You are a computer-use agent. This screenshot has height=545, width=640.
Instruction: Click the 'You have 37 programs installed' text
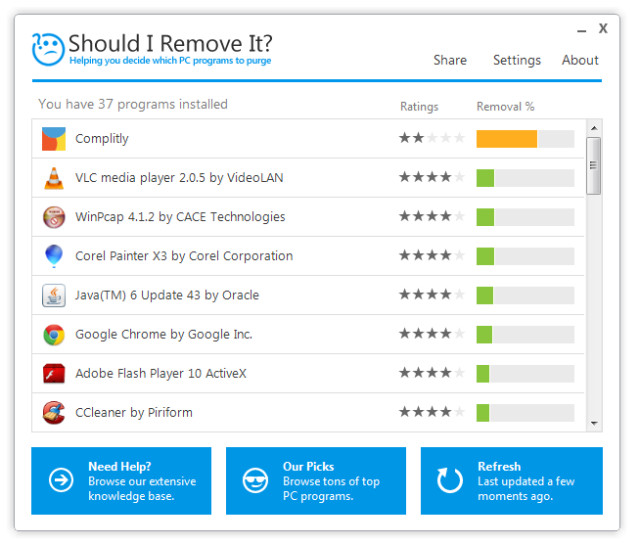(133, 105)
